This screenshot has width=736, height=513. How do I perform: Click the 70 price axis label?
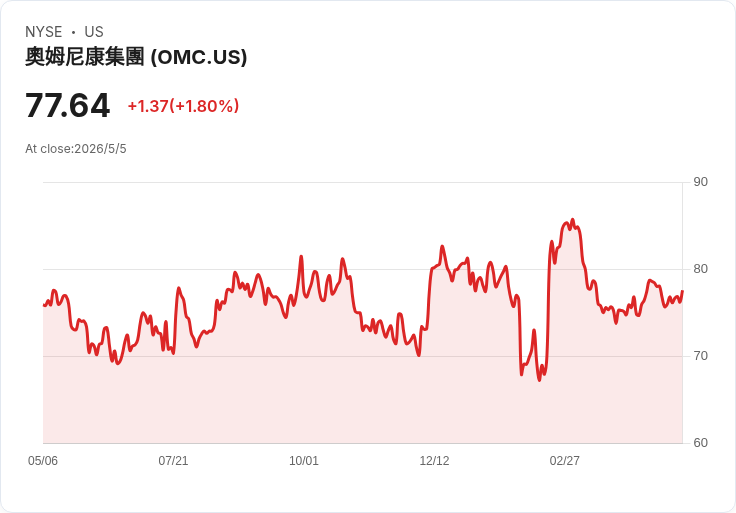click(700, 356)
